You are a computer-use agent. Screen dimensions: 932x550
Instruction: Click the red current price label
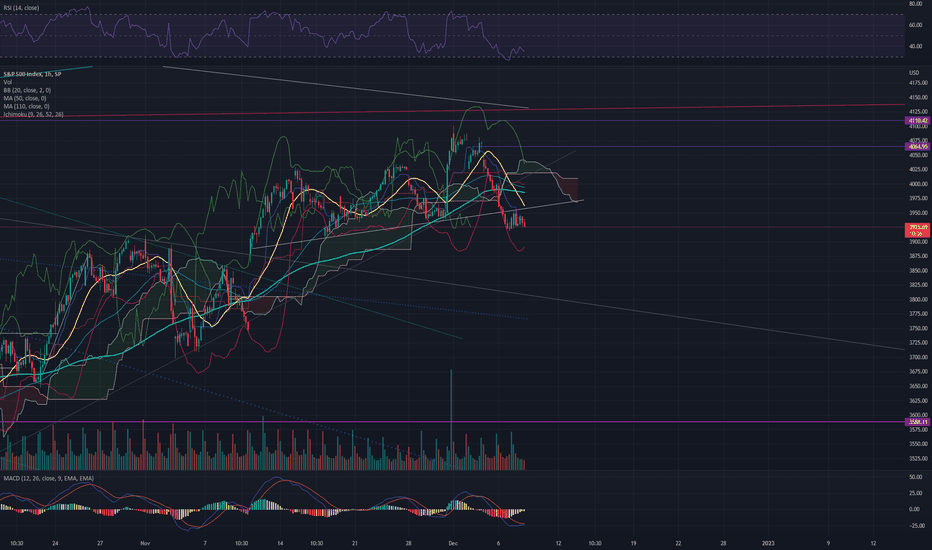point(918,230)
